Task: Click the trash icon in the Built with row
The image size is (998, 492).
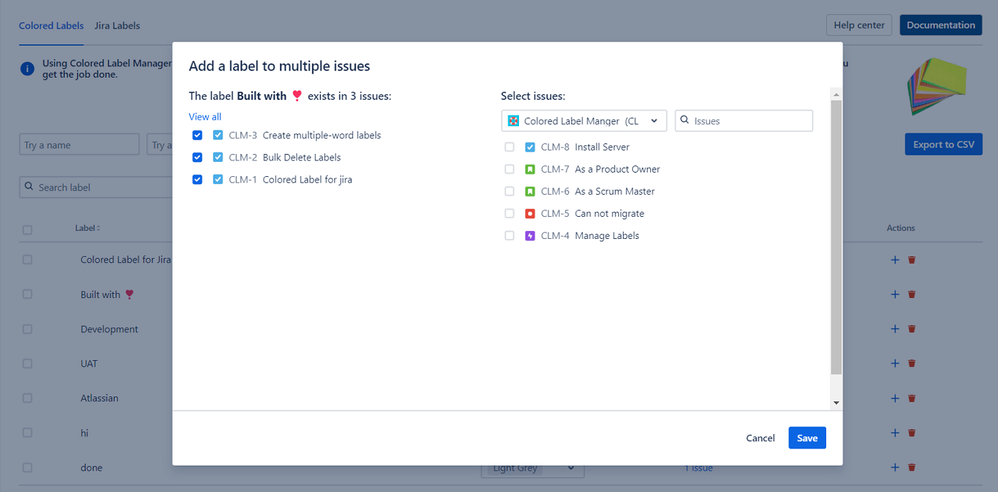Action: (x=911, y=294)
